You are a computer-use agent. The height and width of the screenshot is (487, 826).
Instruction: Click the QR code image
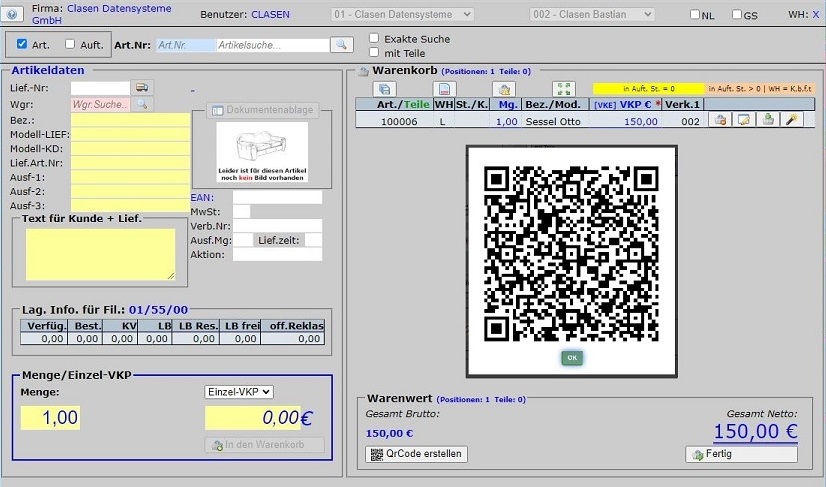tap(572, 254)
